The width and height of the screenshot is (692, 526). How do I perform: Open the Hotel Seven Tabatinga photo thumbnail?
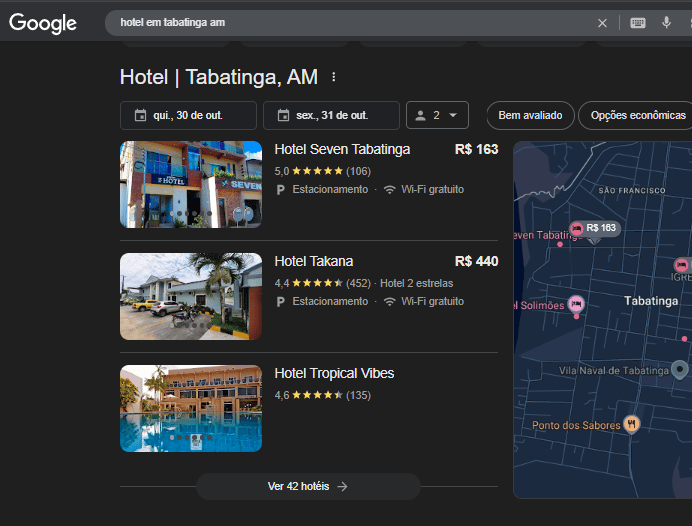191,184
